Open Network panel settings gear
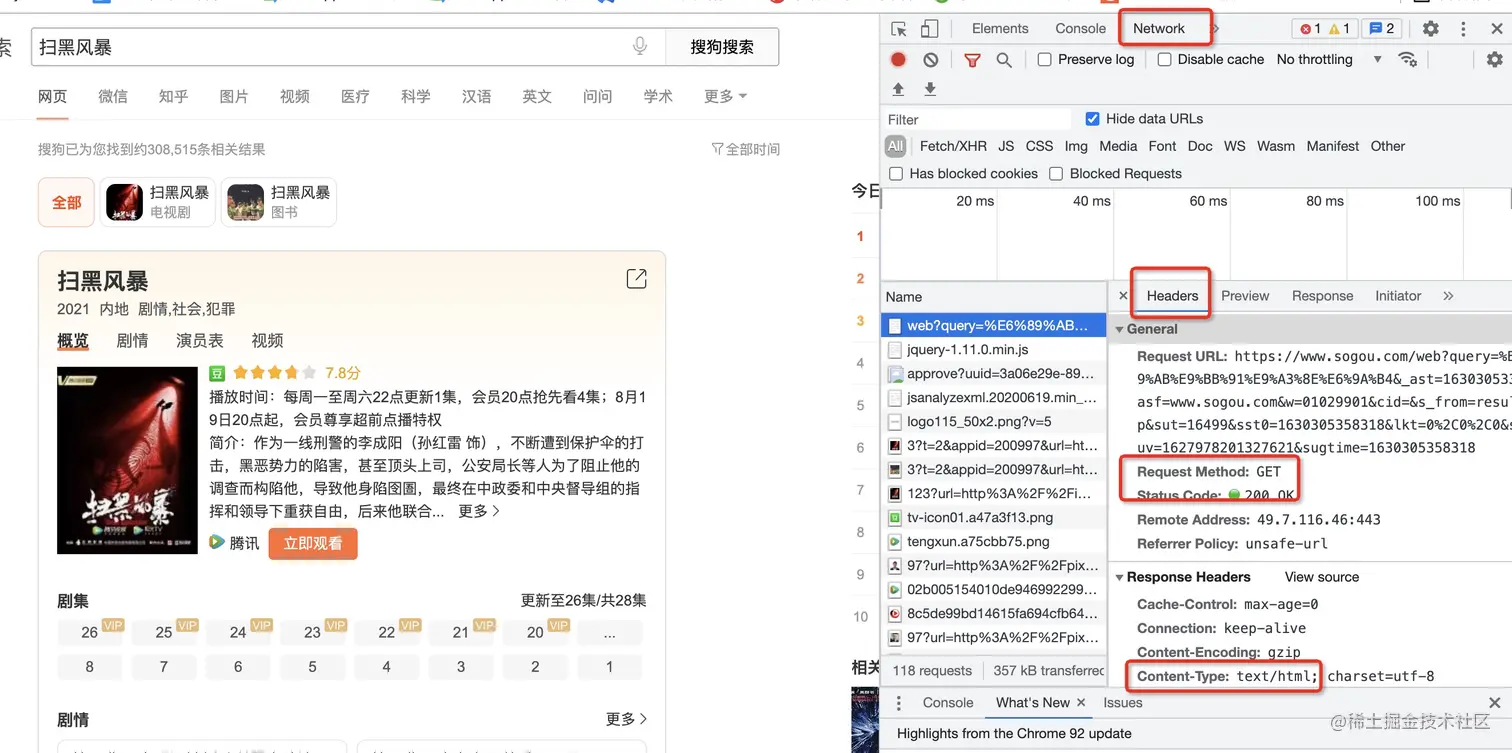Viewport: 1512px width, 753px height. pos(1494,59)
